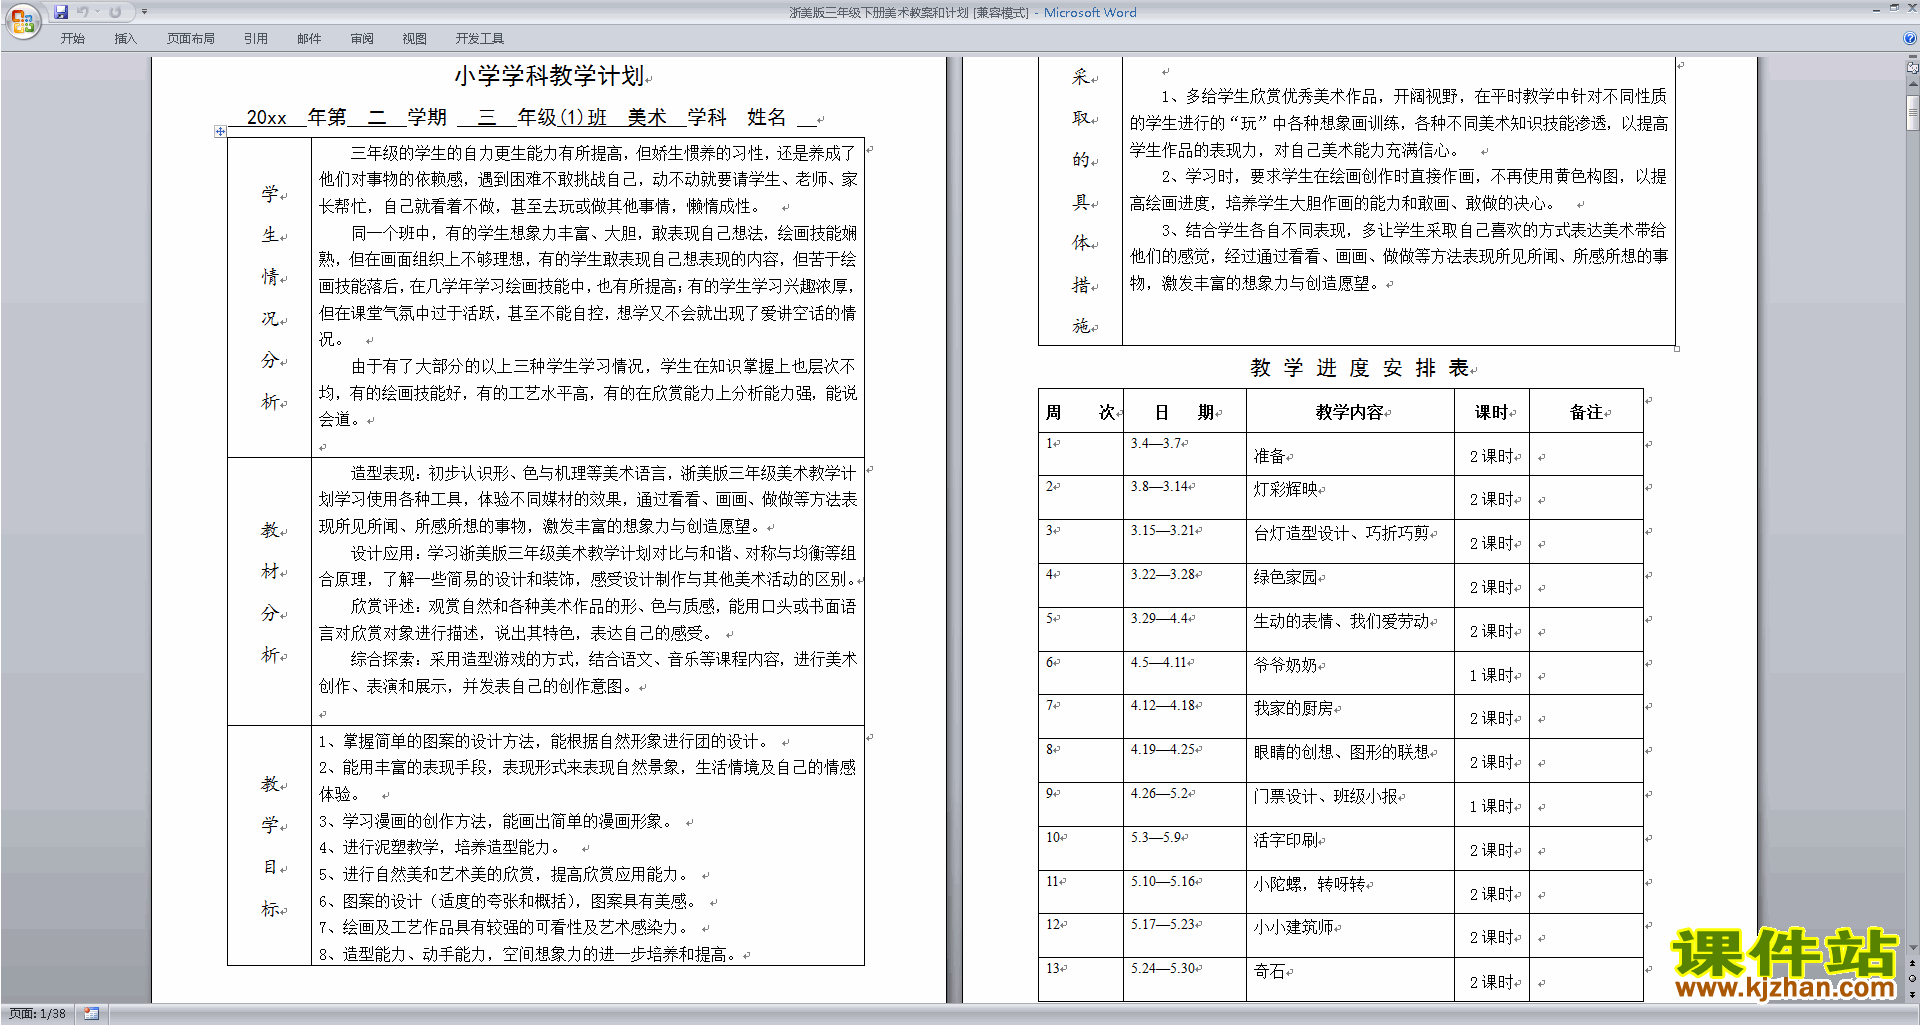Go to previous page with double-up arrow
The image size is (1920, 1025).
pyautogui.click(x=1912, y=964)
